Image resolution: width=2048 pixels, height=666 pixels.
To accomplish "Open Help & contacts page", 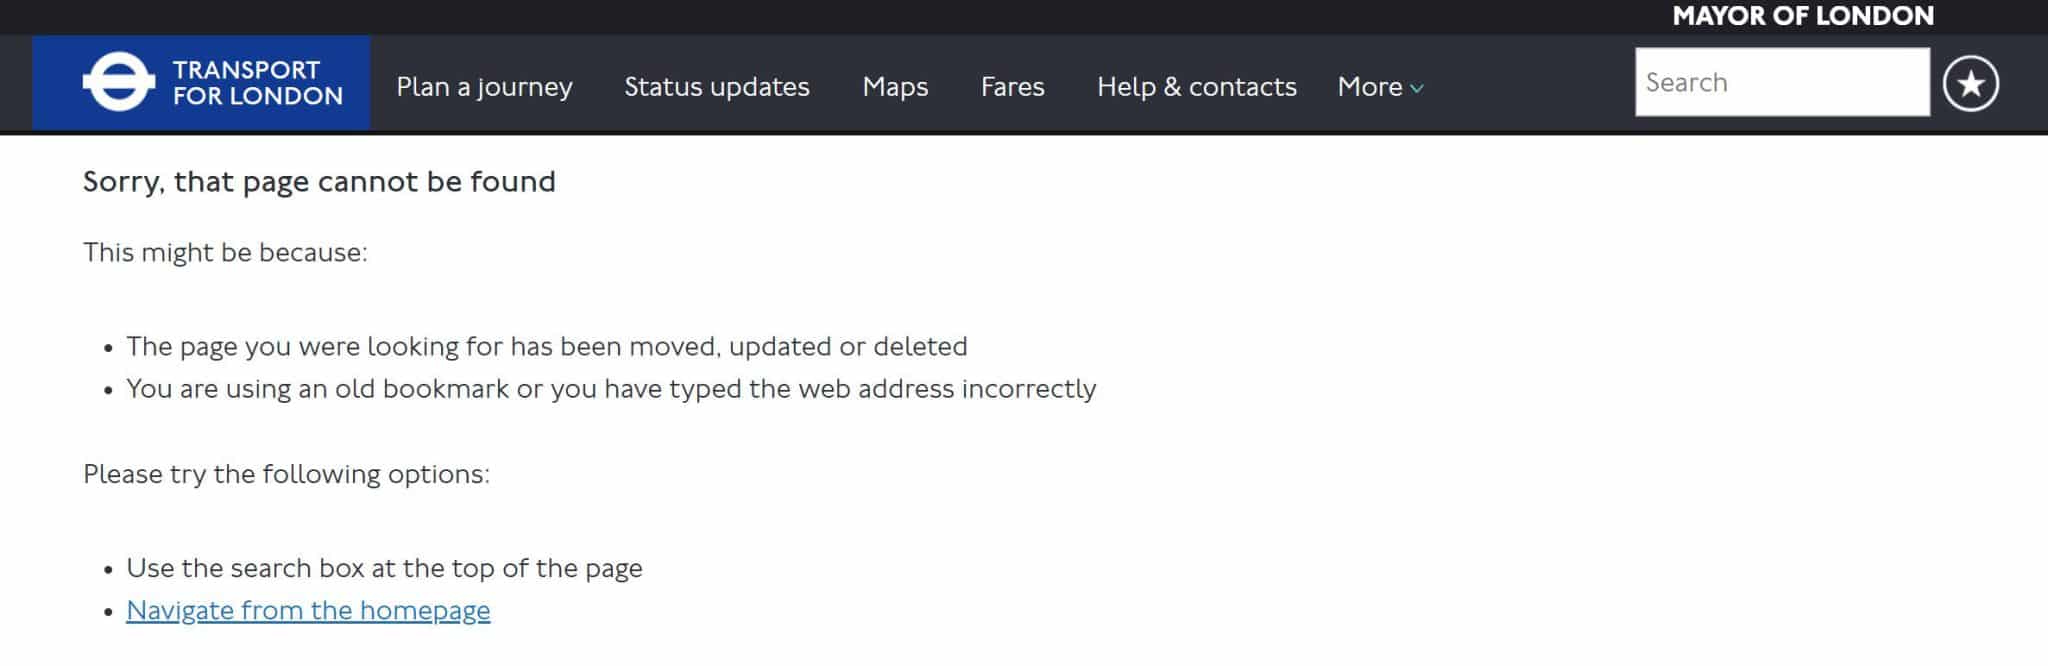I will pyautogui.click(x=1196, y=87).
